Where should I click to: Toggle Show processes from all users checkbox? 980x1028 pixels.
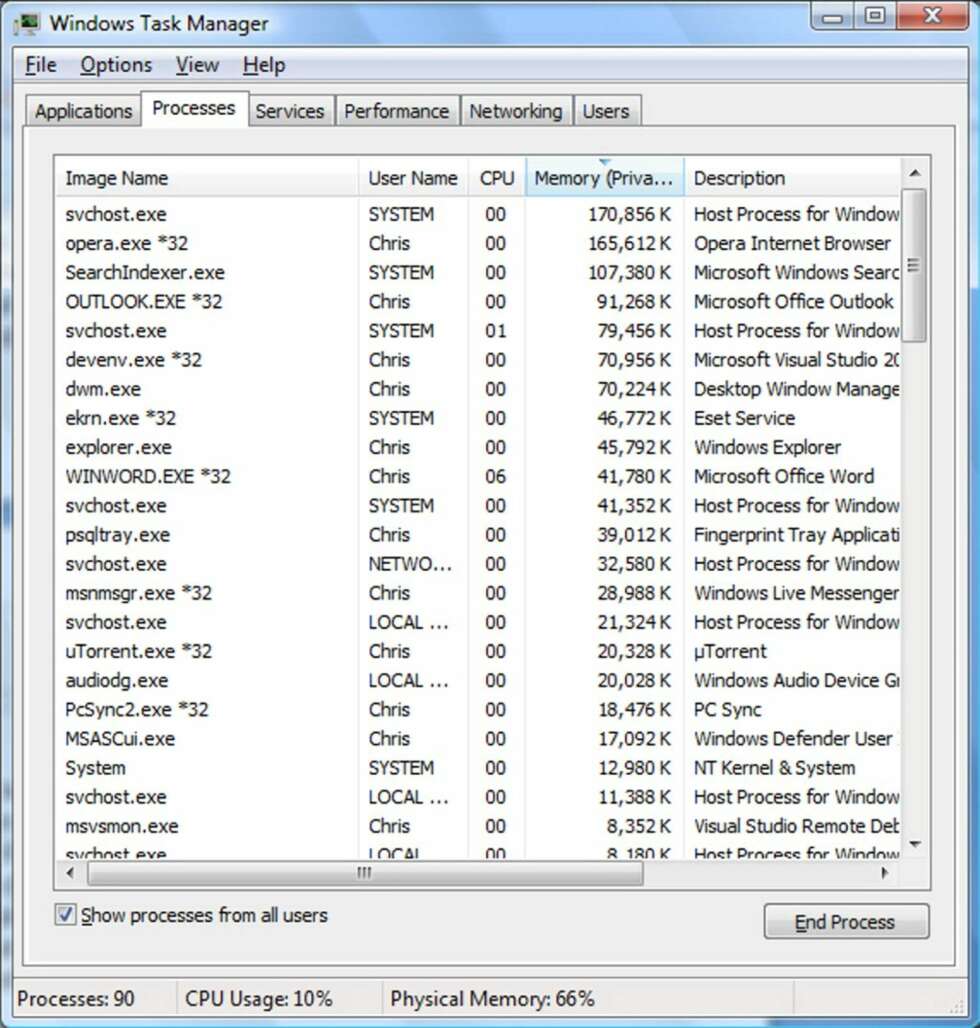[x=65, y=914]
